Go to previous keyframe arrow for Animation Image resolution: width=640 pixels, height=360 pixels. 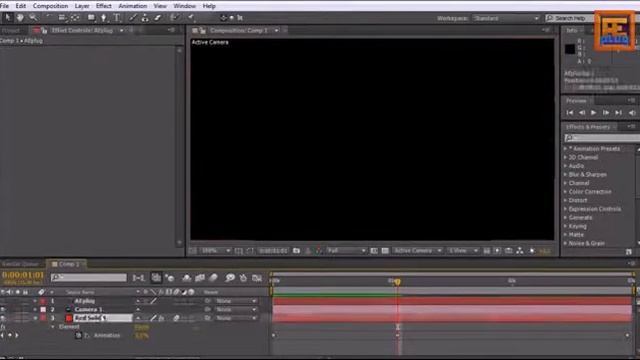click(x=3, y=336)
